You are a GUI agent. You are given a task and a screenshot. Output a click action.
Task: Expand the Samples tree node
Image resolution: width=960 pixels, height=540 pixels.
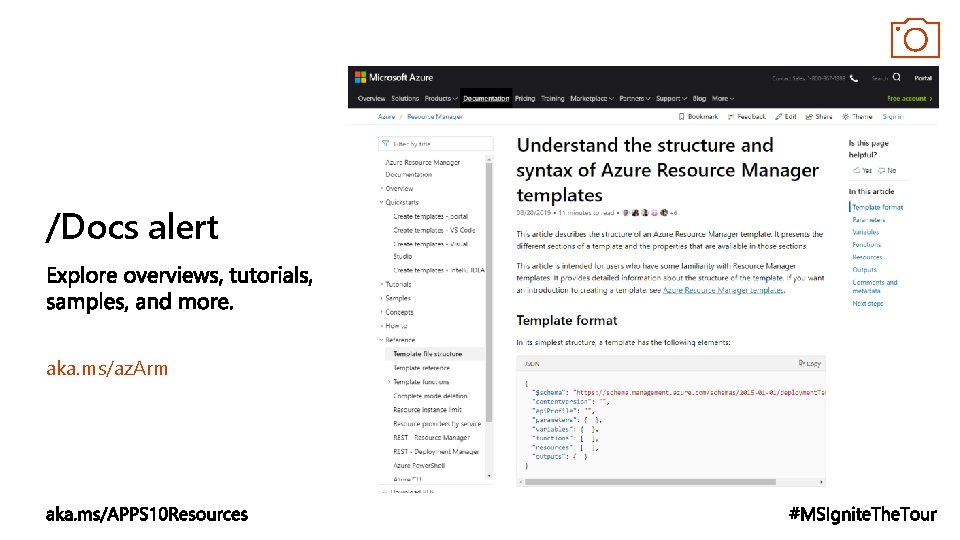click(x=381, y=298)
